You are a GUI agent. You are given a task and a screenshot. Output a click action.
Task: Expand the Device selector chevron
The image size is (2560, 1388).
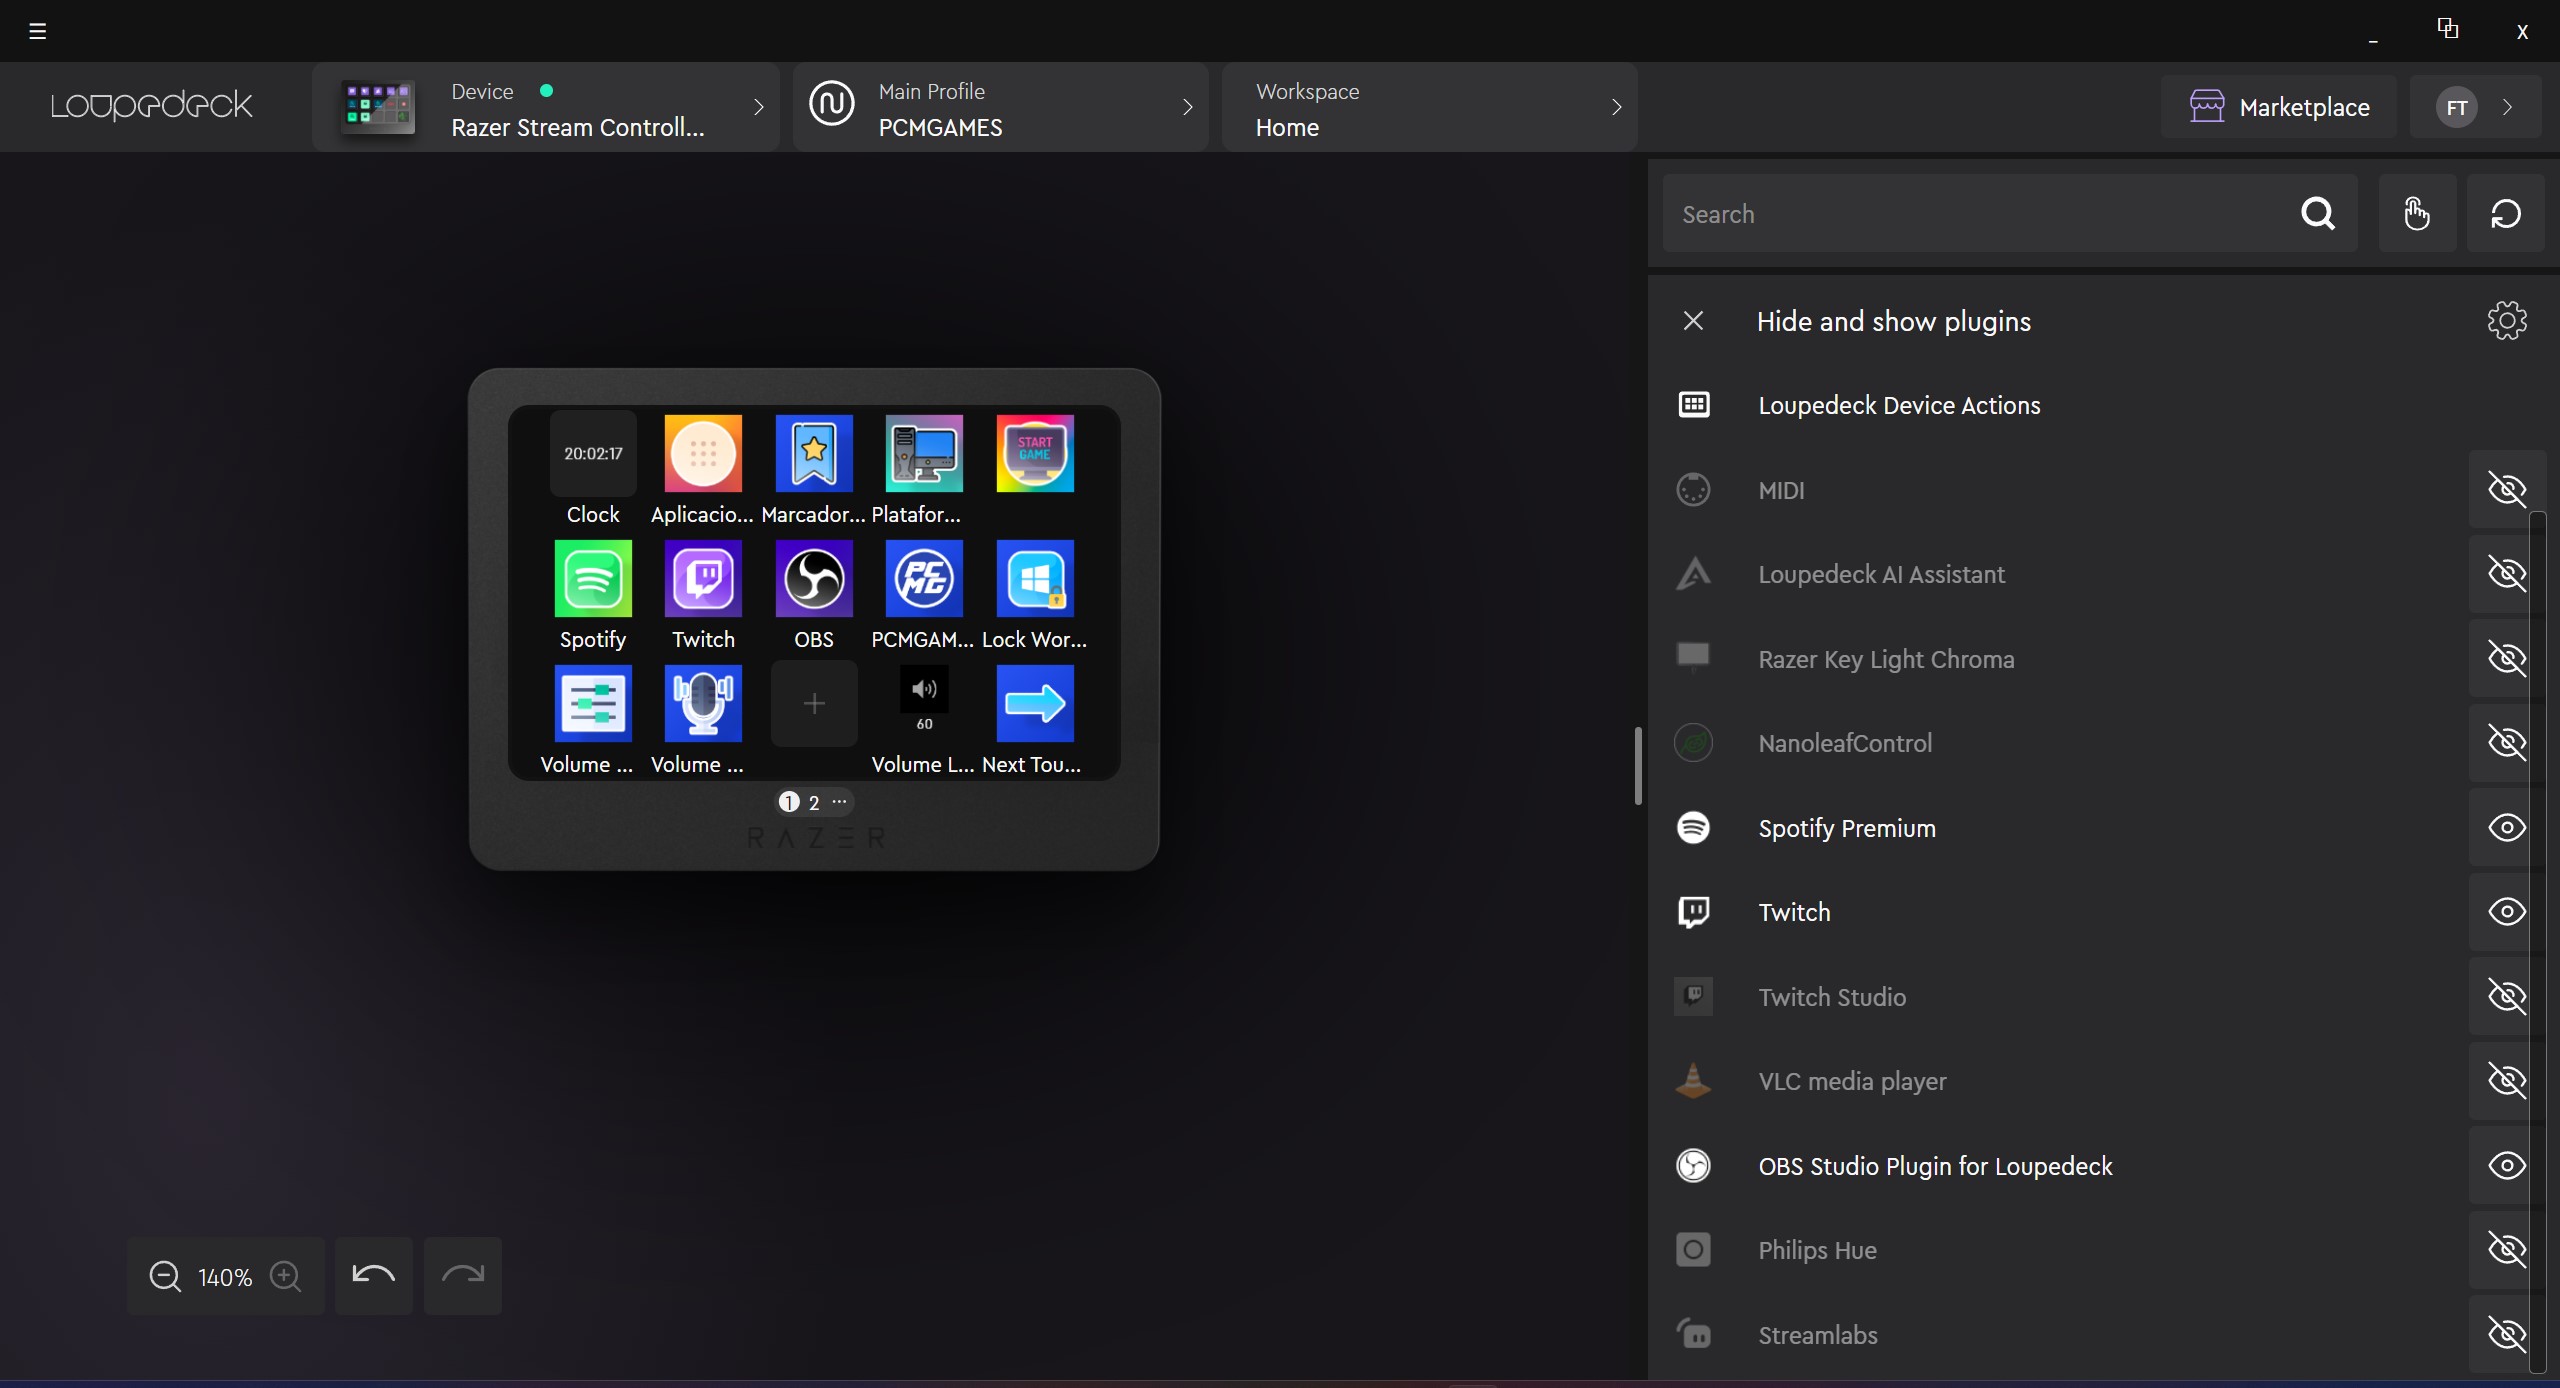(758, 107)
